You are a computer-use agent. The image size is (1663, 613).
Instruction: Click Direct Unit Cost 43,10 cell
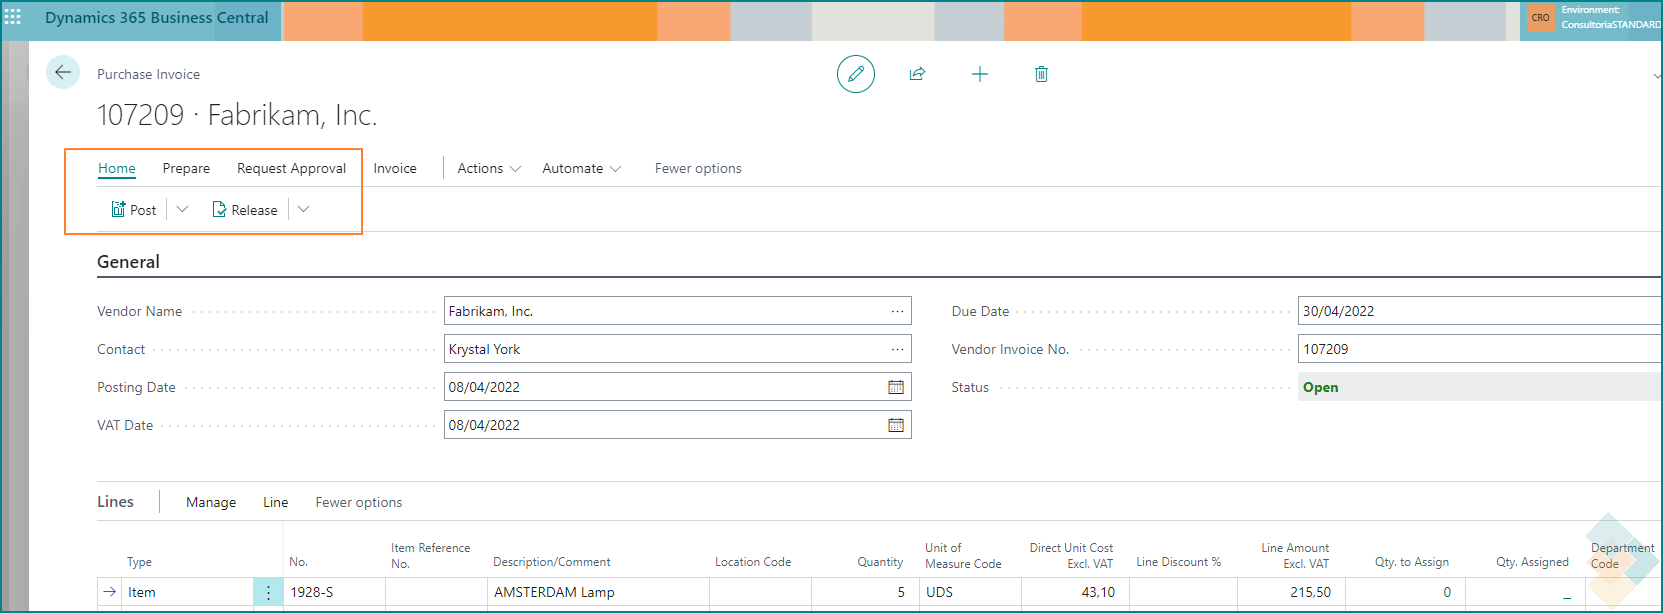1075,592
